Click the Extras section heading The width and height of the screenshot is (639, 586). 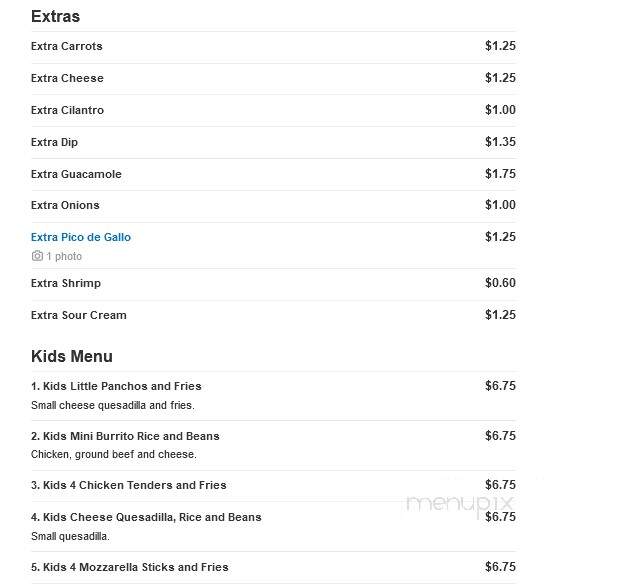pyautogui.click(x=55, y=16)
